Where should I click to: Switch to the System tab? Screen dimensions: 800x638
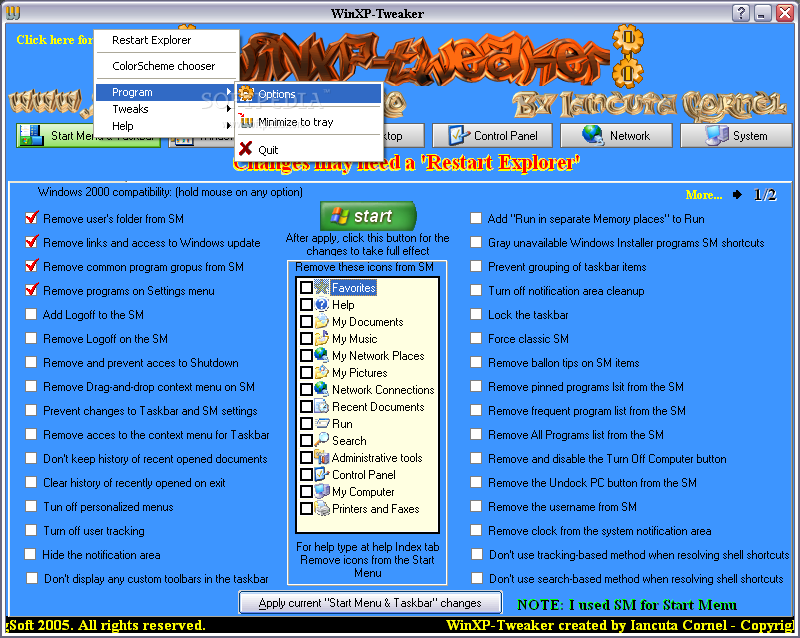coord(736,136)
